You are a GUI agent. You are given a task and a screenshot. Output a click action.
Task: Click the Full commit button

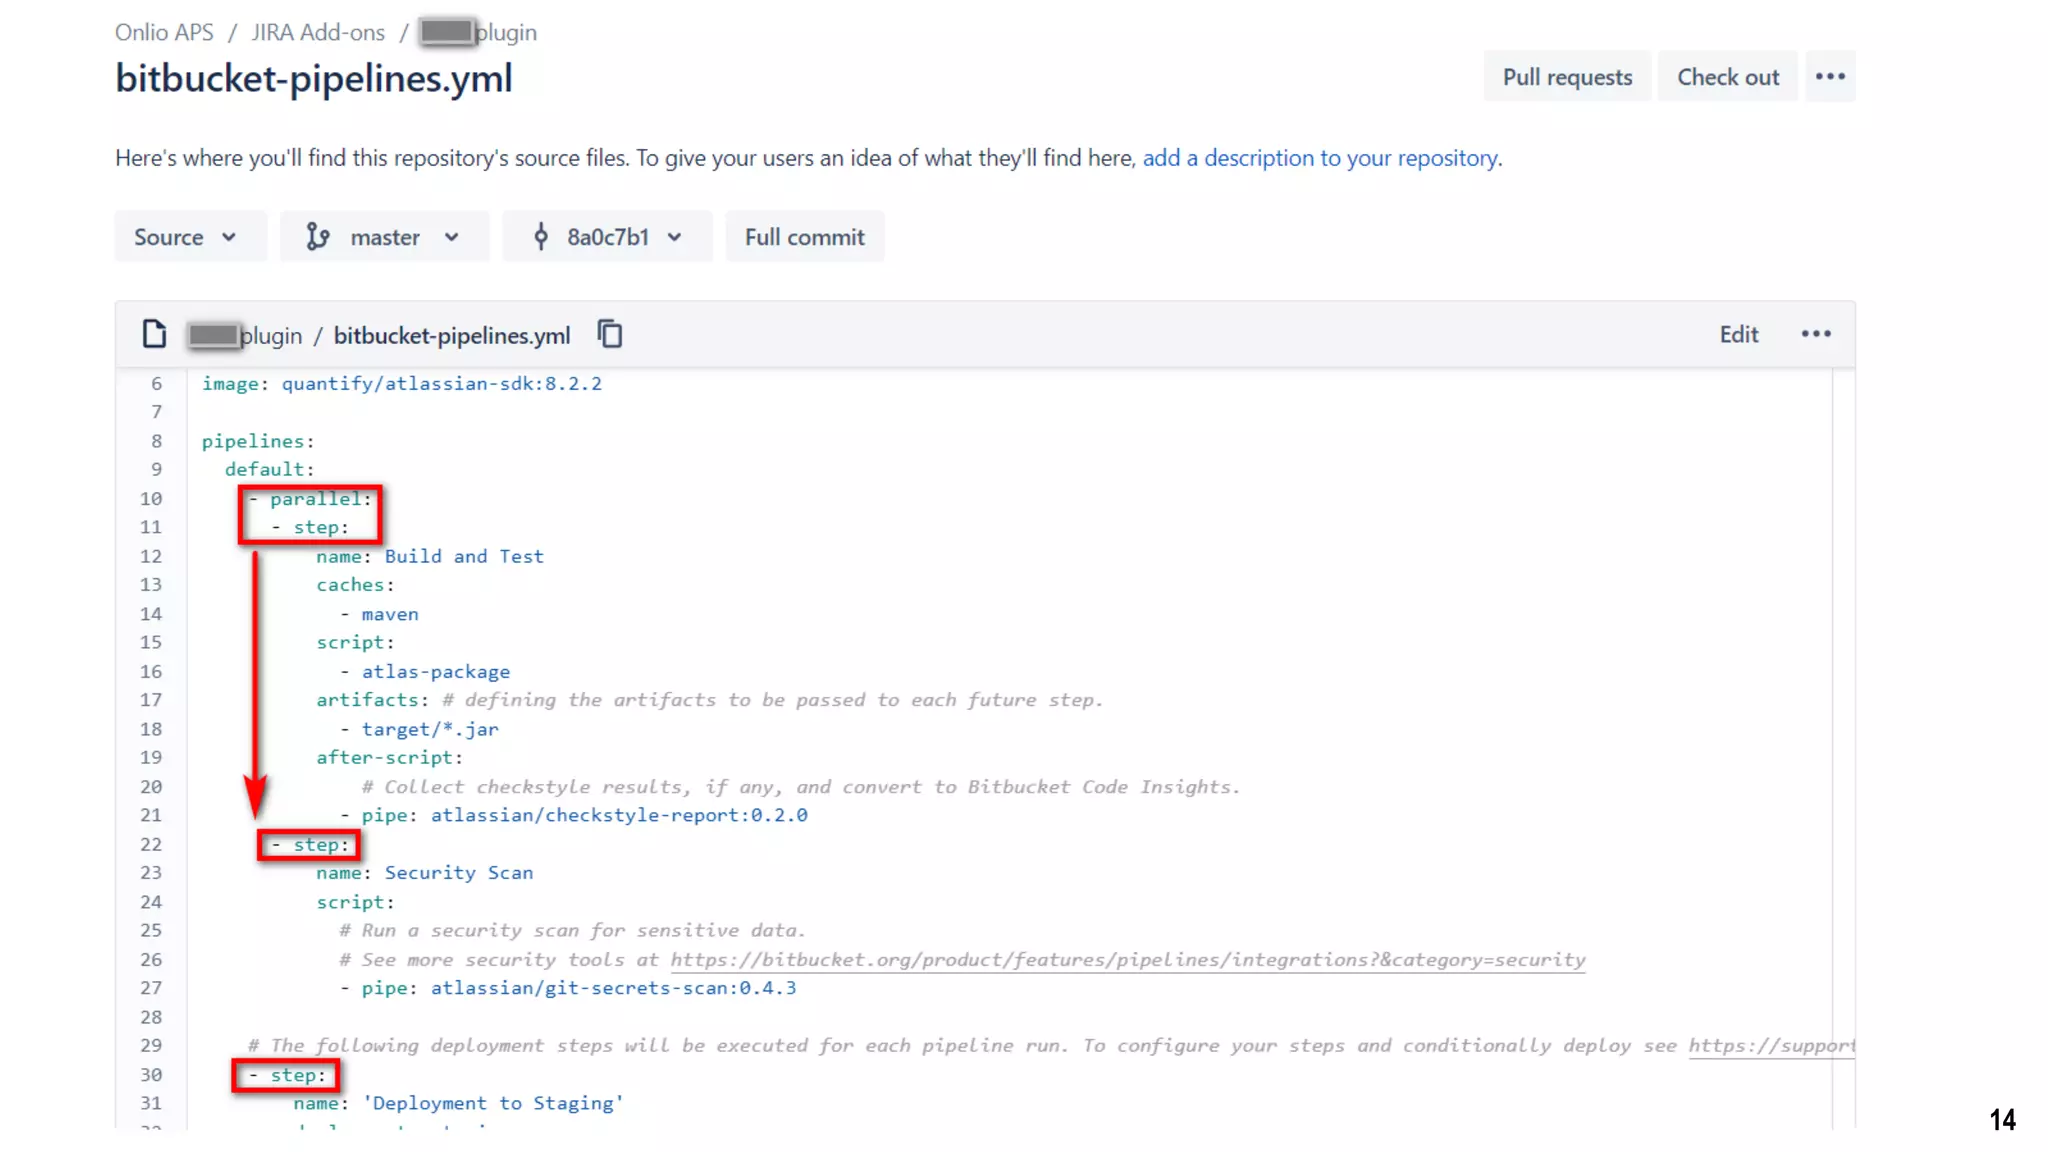(804, 237)
